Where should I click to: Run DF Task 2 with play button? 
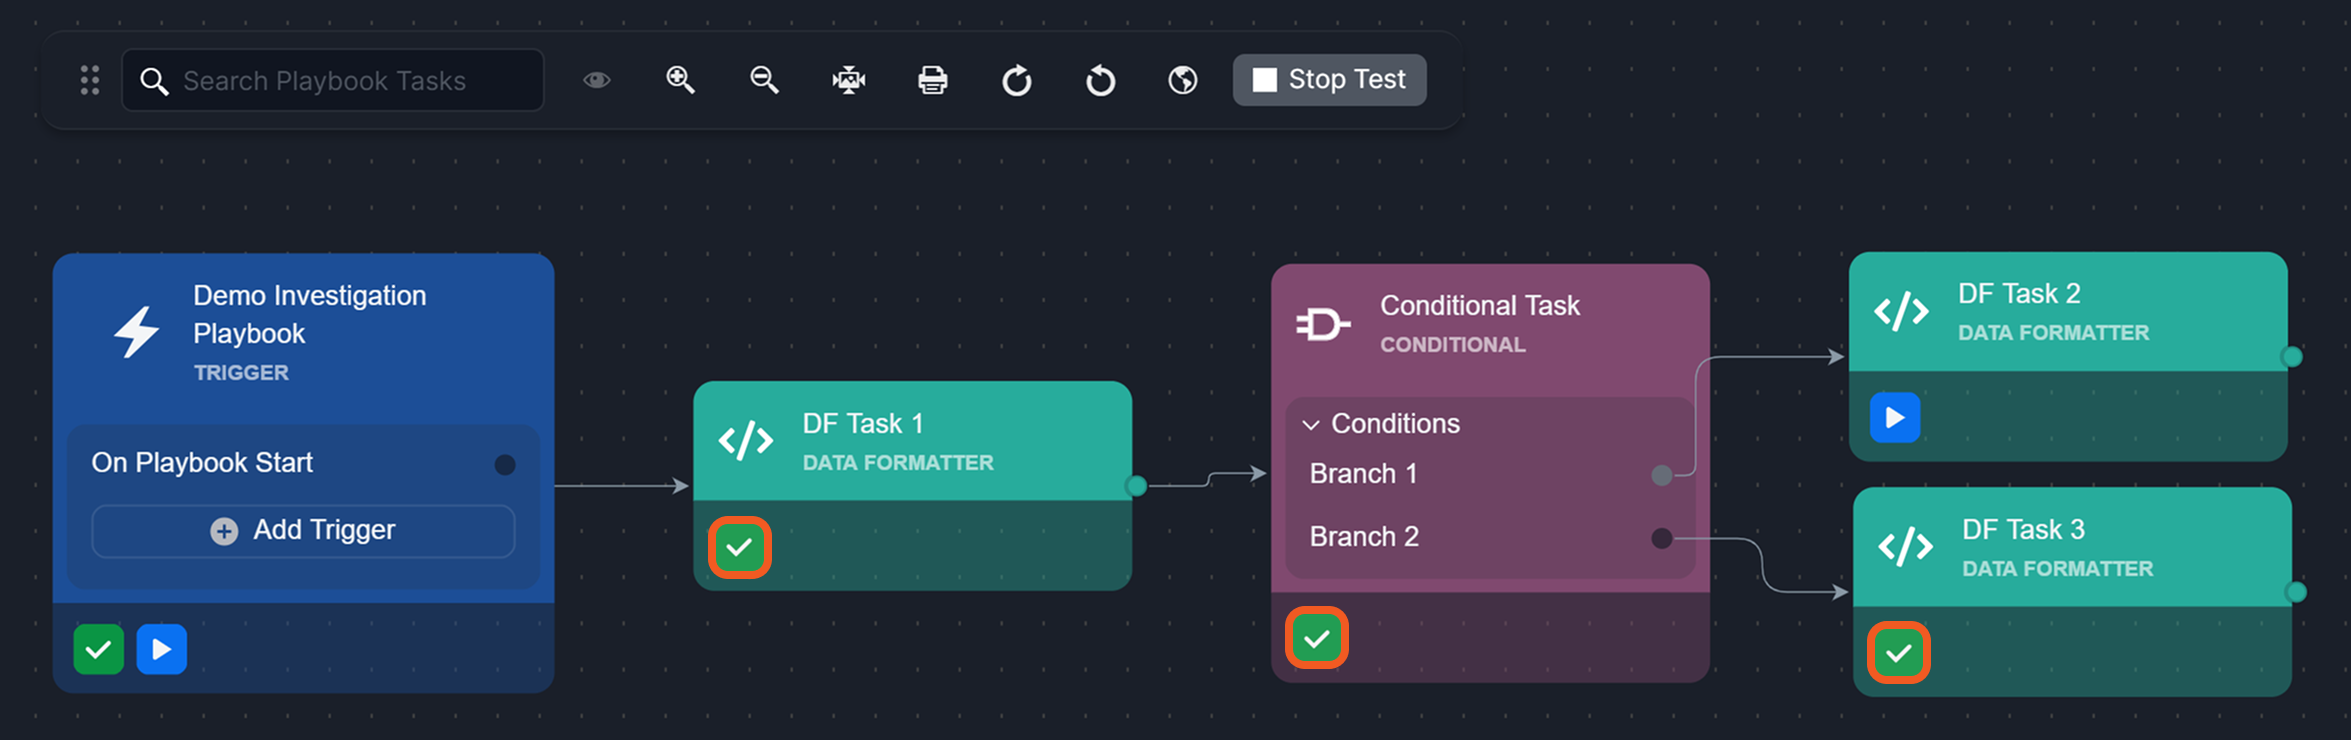pyautogui.click(x=1895, y=418)
